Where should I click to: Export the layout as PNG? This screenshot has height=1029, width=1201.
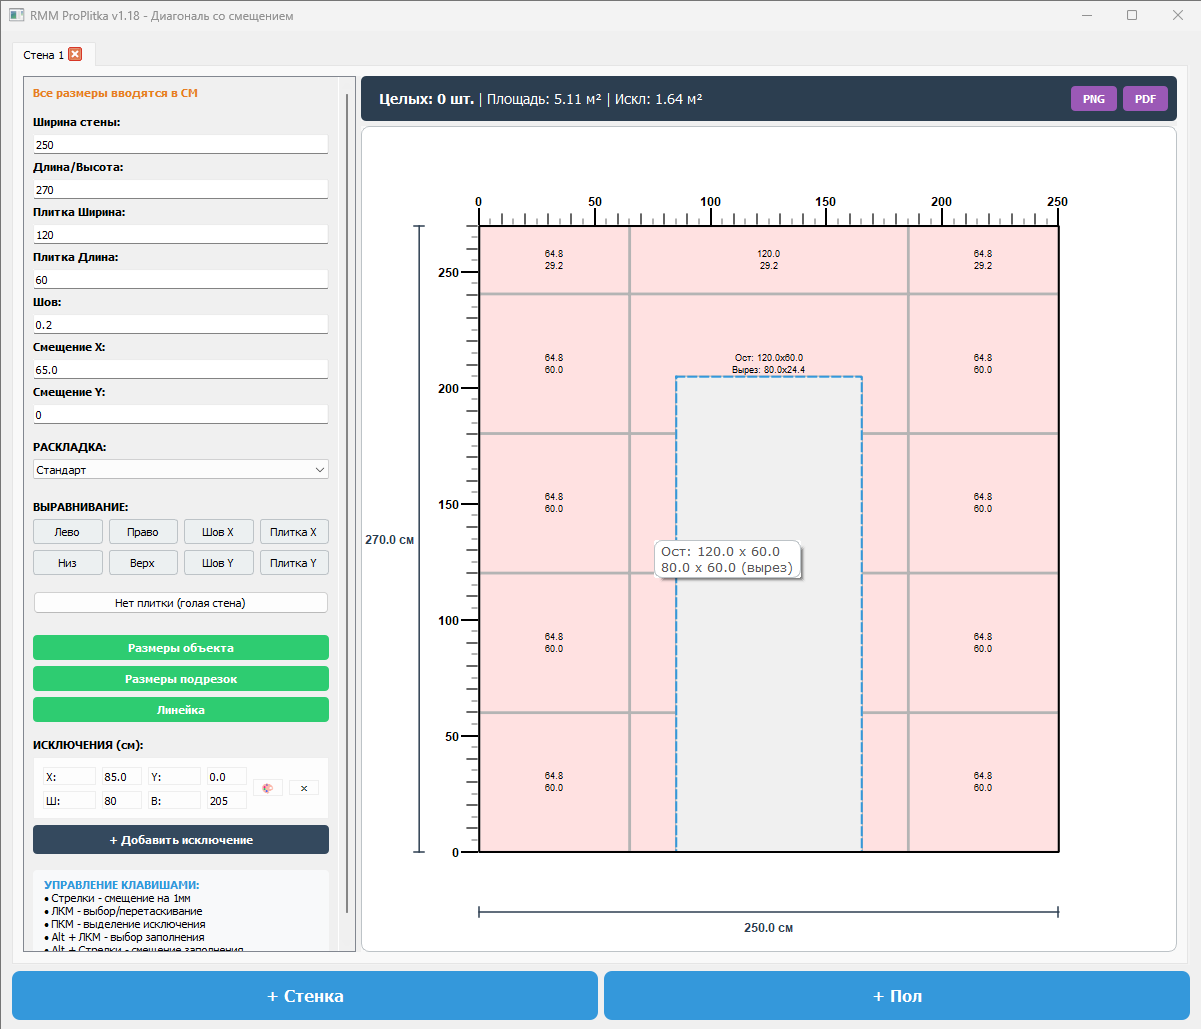1093,99
